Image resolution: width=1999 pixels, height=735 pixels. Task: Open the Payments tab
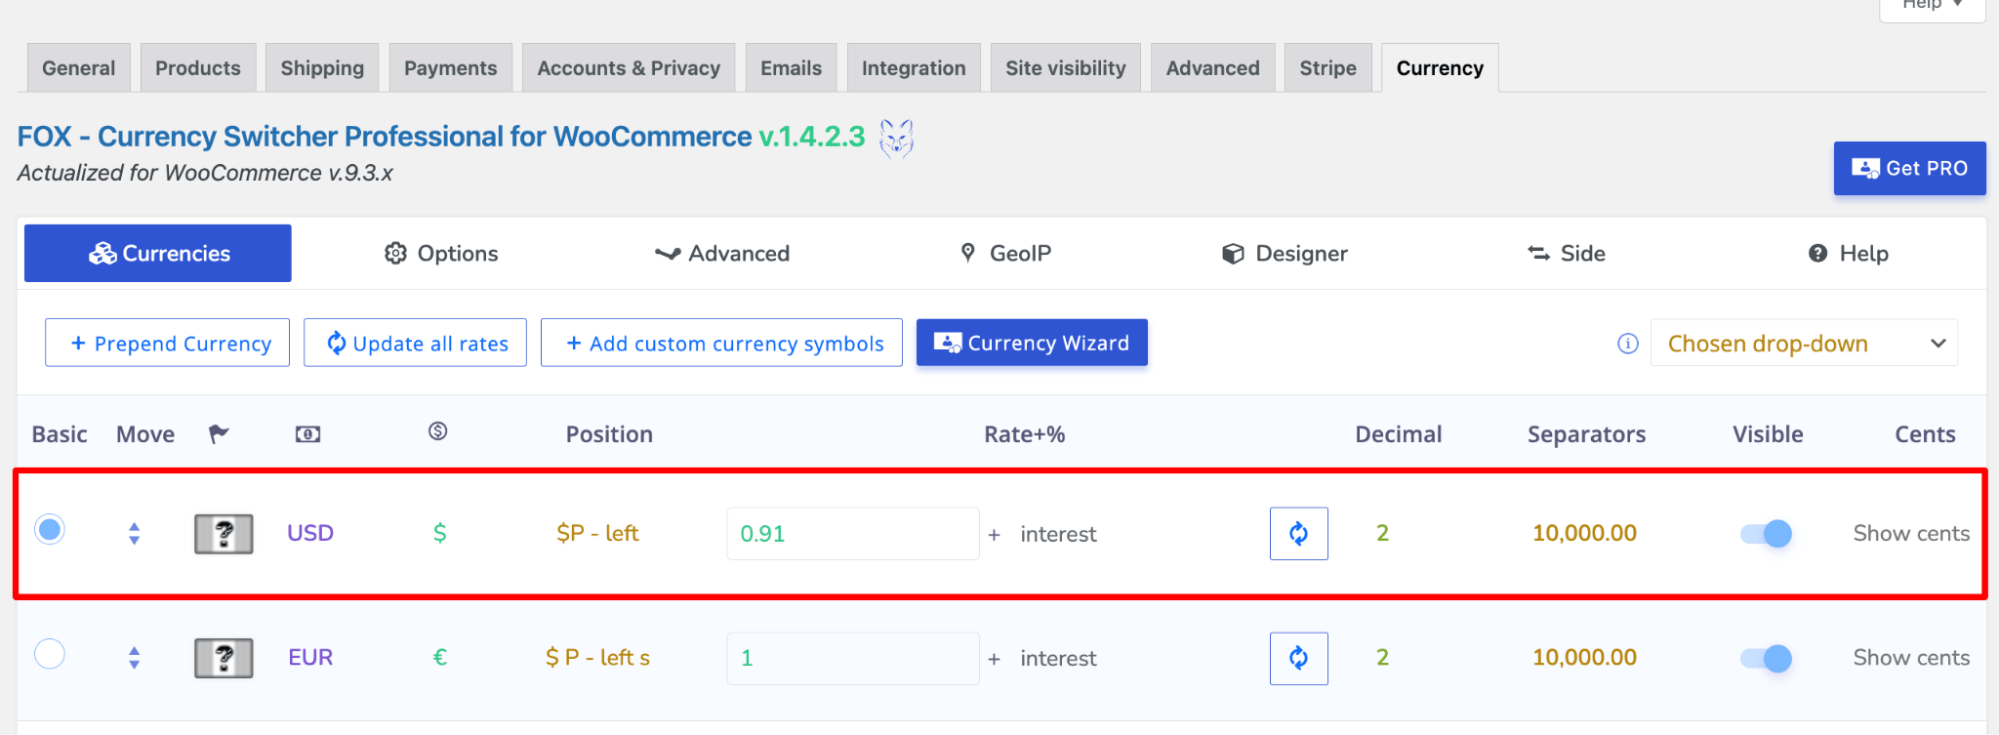[450, 68]
